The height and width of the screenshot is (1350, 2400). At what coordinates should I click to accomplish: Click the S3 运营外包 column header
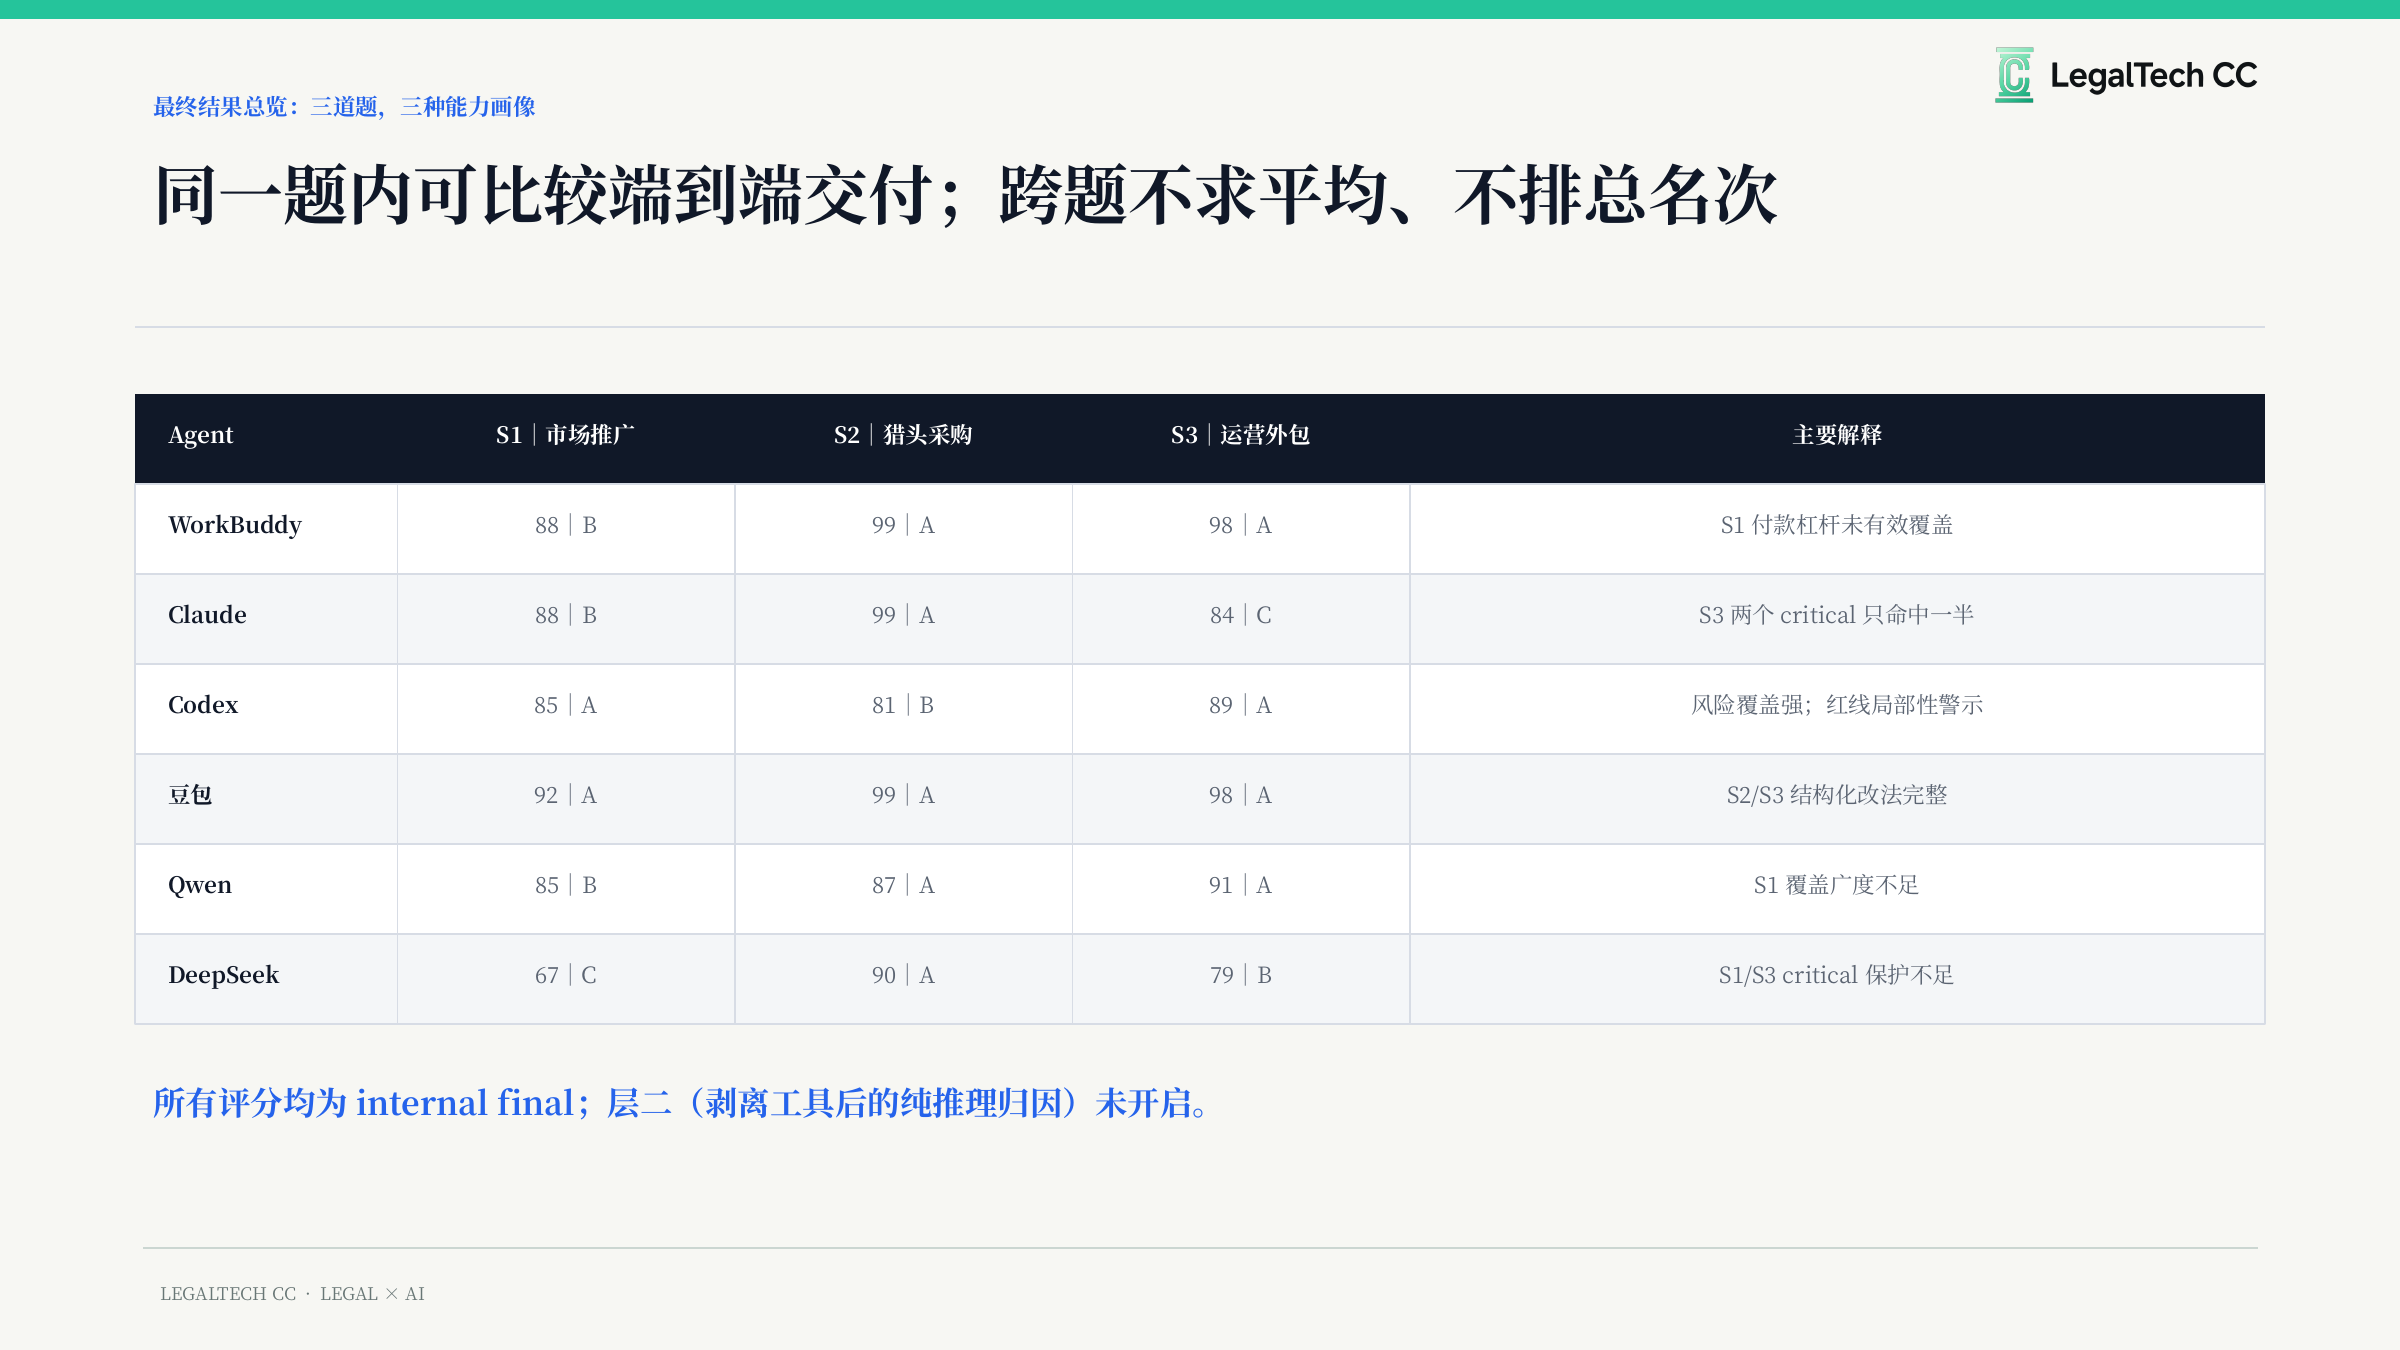click(1240, 435)
